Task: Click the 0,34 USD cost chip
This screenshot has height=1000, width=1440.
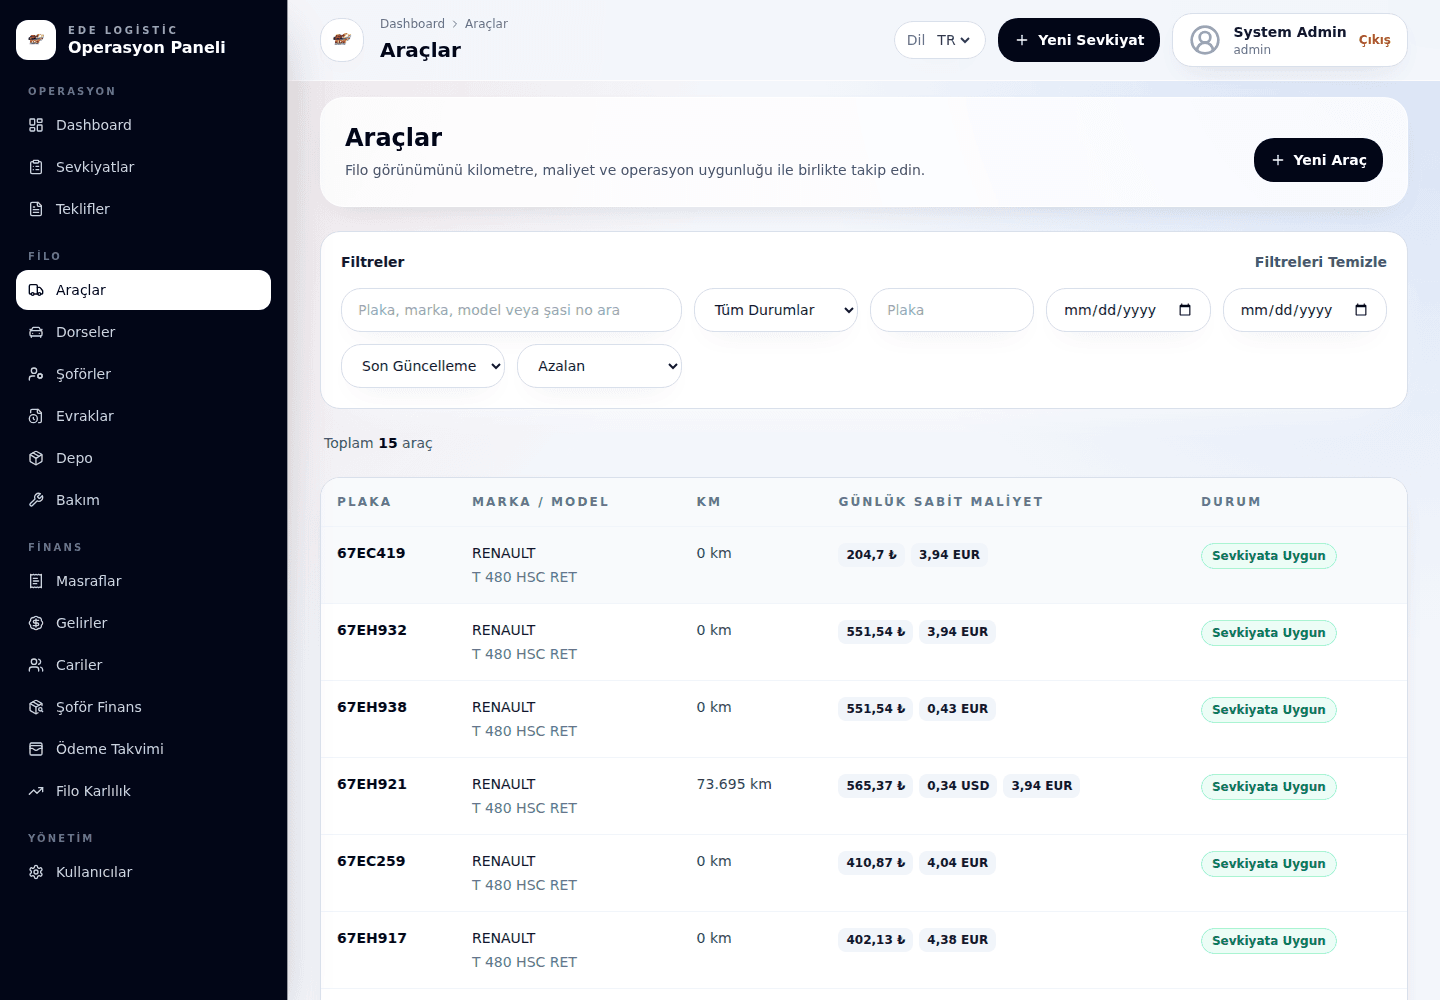Action: tap(958, 786)
